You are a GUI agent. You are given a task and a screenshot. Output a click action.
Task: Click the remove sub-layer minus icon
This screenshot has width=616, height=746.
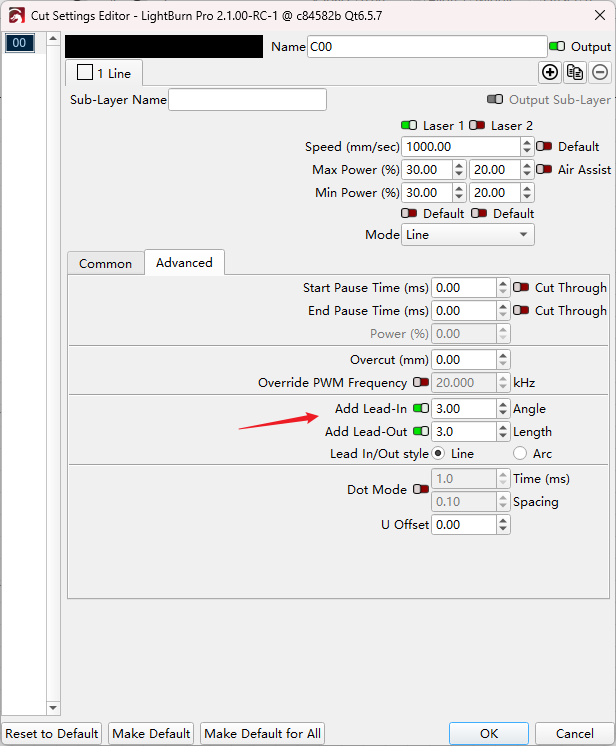tap(599, 72)
